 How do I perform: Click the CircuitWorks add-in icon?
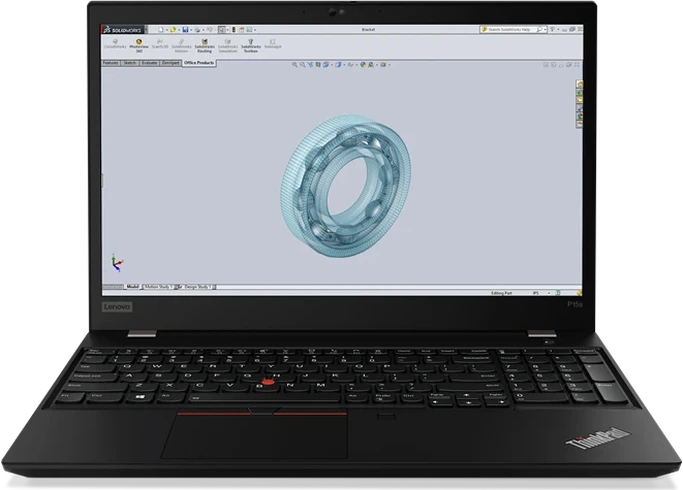(x=112, y=47)
